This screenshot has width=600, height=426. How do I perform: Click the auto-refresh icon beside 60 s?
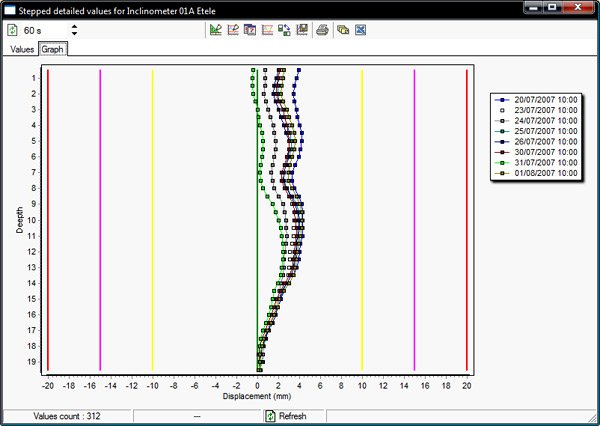click(x=12, y=30)
